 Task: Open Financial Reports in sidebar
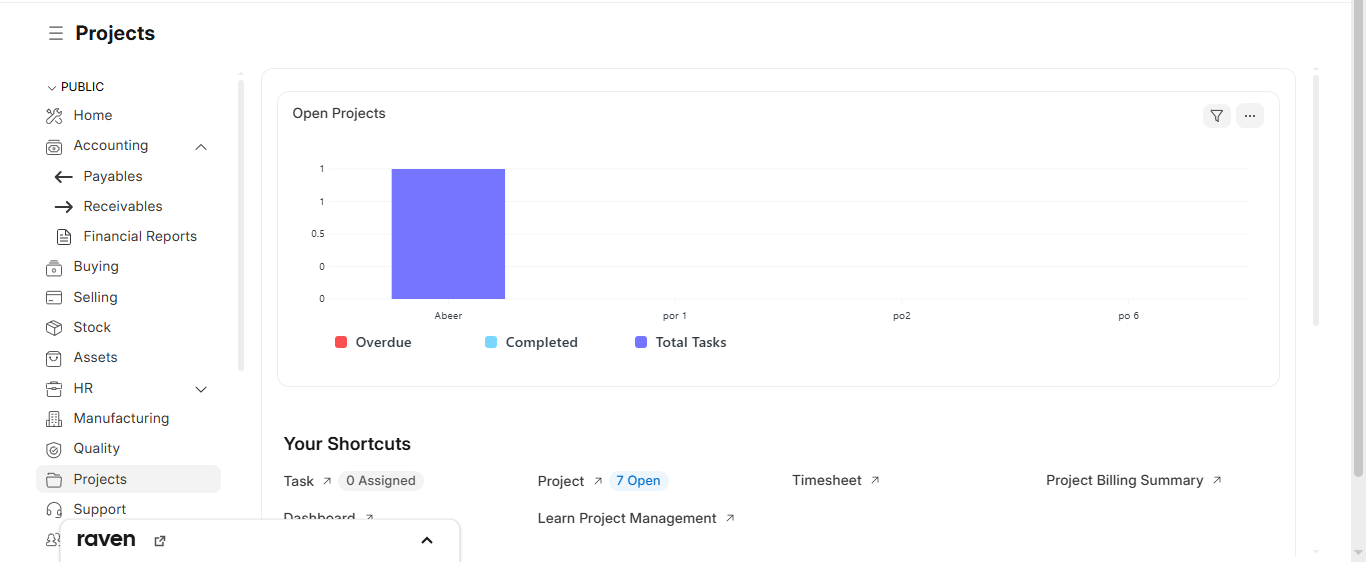tap(139, 237)
